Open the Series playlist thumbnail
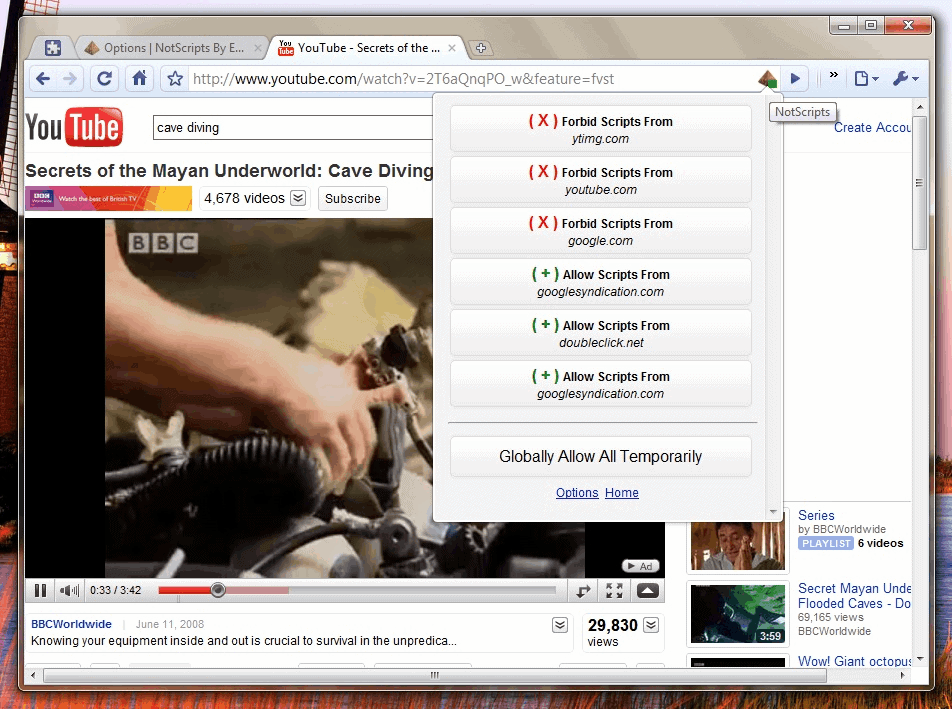 tap(738, 541)
